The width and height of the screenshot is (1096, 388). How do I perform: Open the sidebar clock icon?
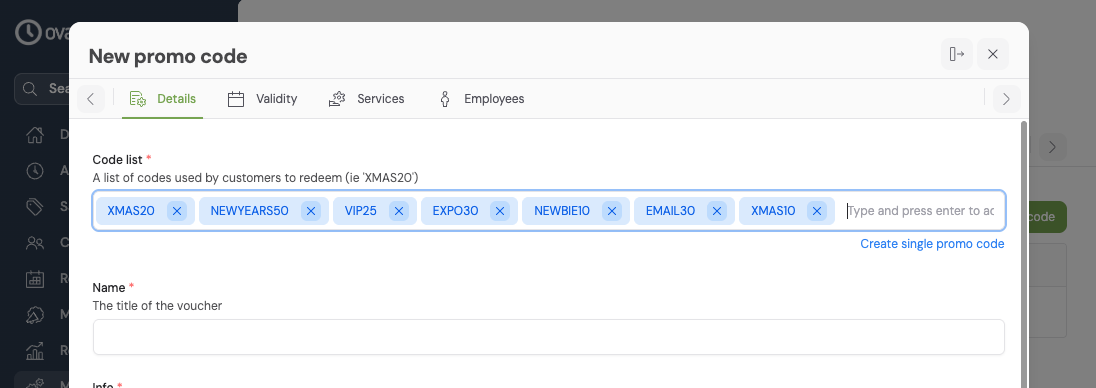tap(34, 171)
